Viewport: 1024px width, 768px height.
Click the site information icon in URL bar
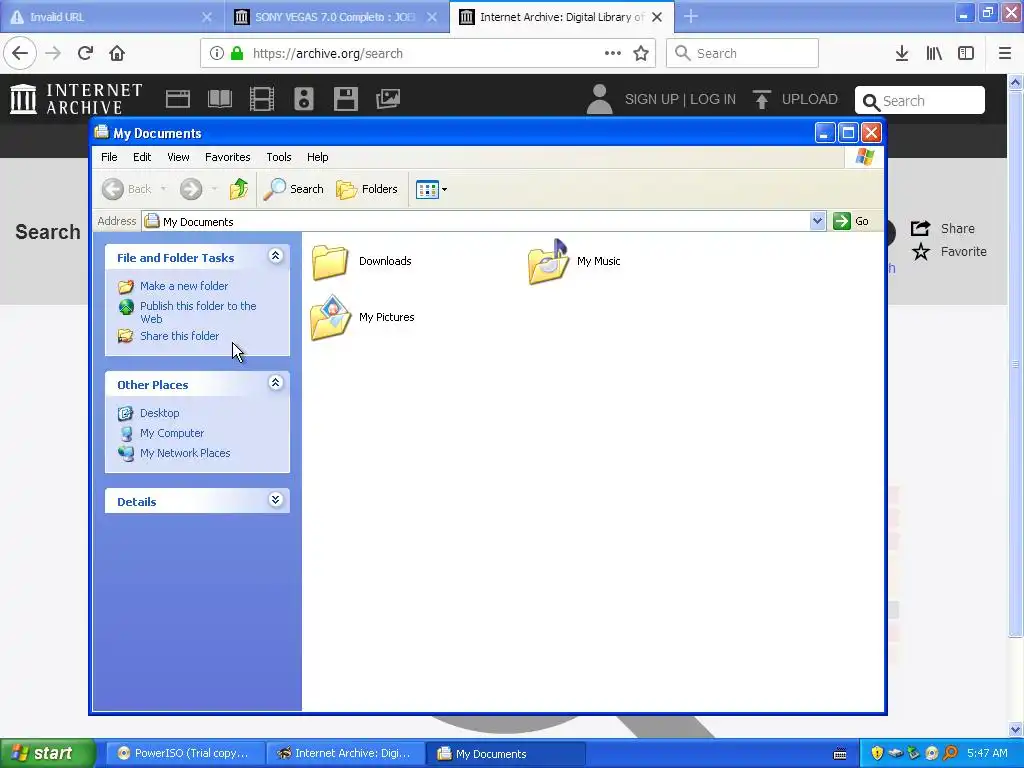pyautogui.click(x=217, y=53)
